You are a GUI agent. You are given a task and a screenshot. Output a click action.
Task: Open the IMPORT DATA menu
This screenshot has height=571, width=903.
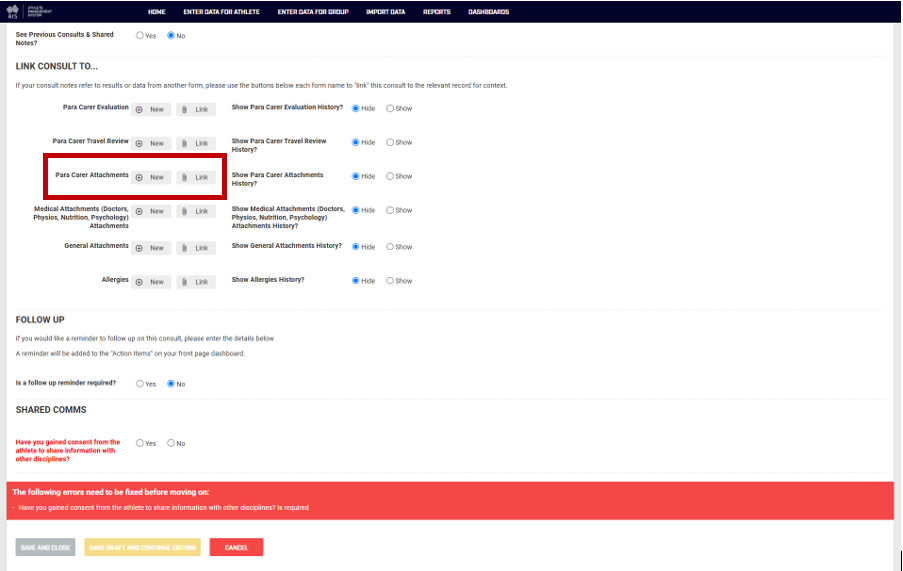pyautogui.click(x=386, y=12)
